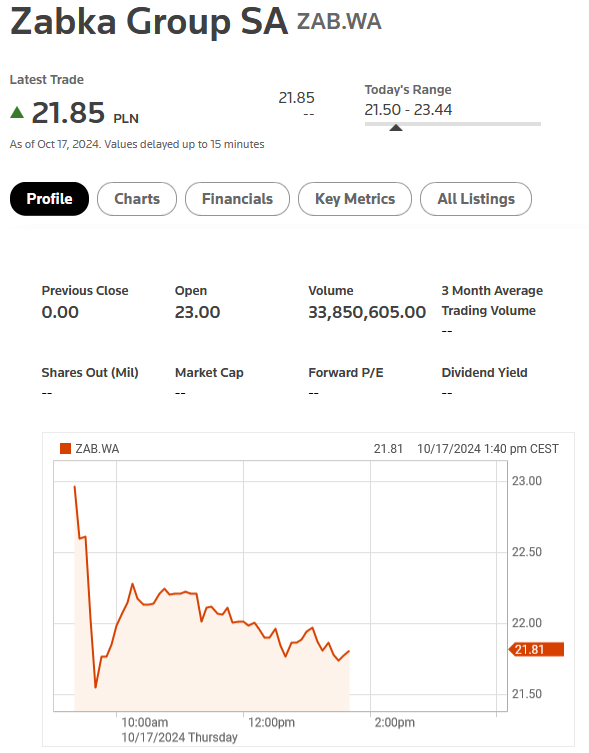Click the chart timestamp 10/17/2024 1:40 pm CEST
The height and width of the screenshot is (753, 589).
[x=488, y=449]
